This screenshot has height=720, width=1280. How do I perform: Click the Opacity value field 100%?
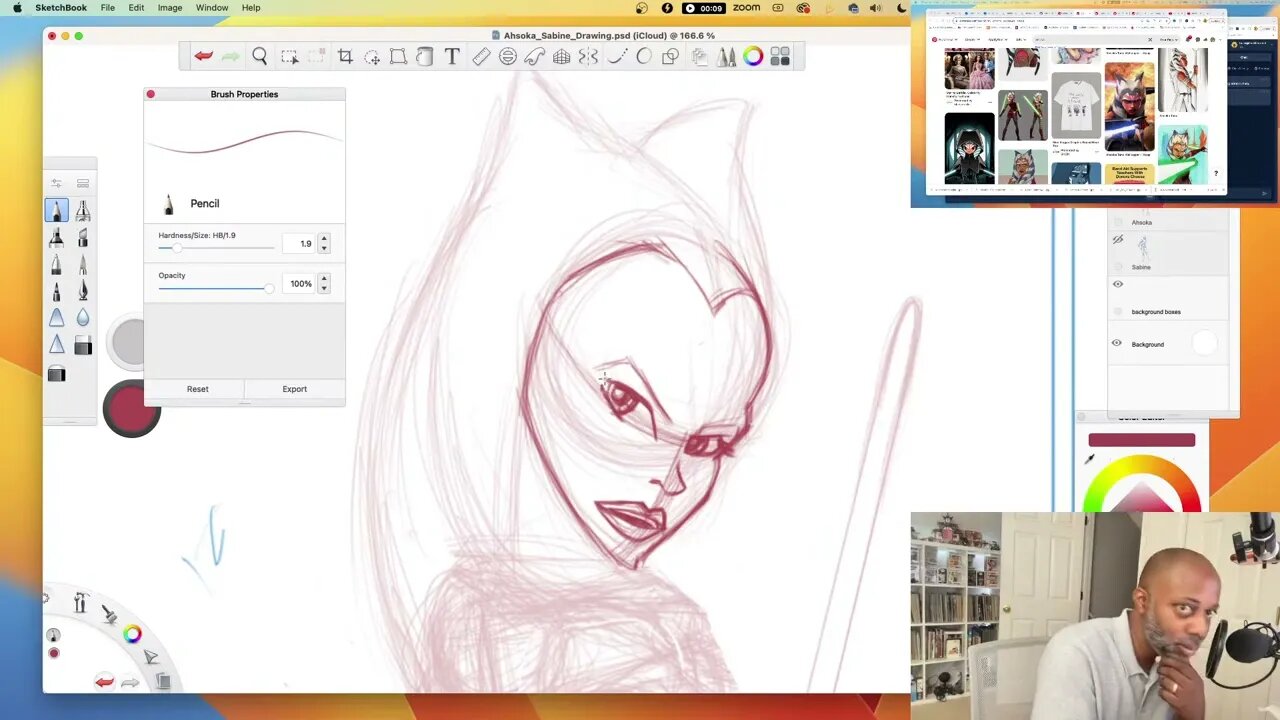tap(299, 284)
